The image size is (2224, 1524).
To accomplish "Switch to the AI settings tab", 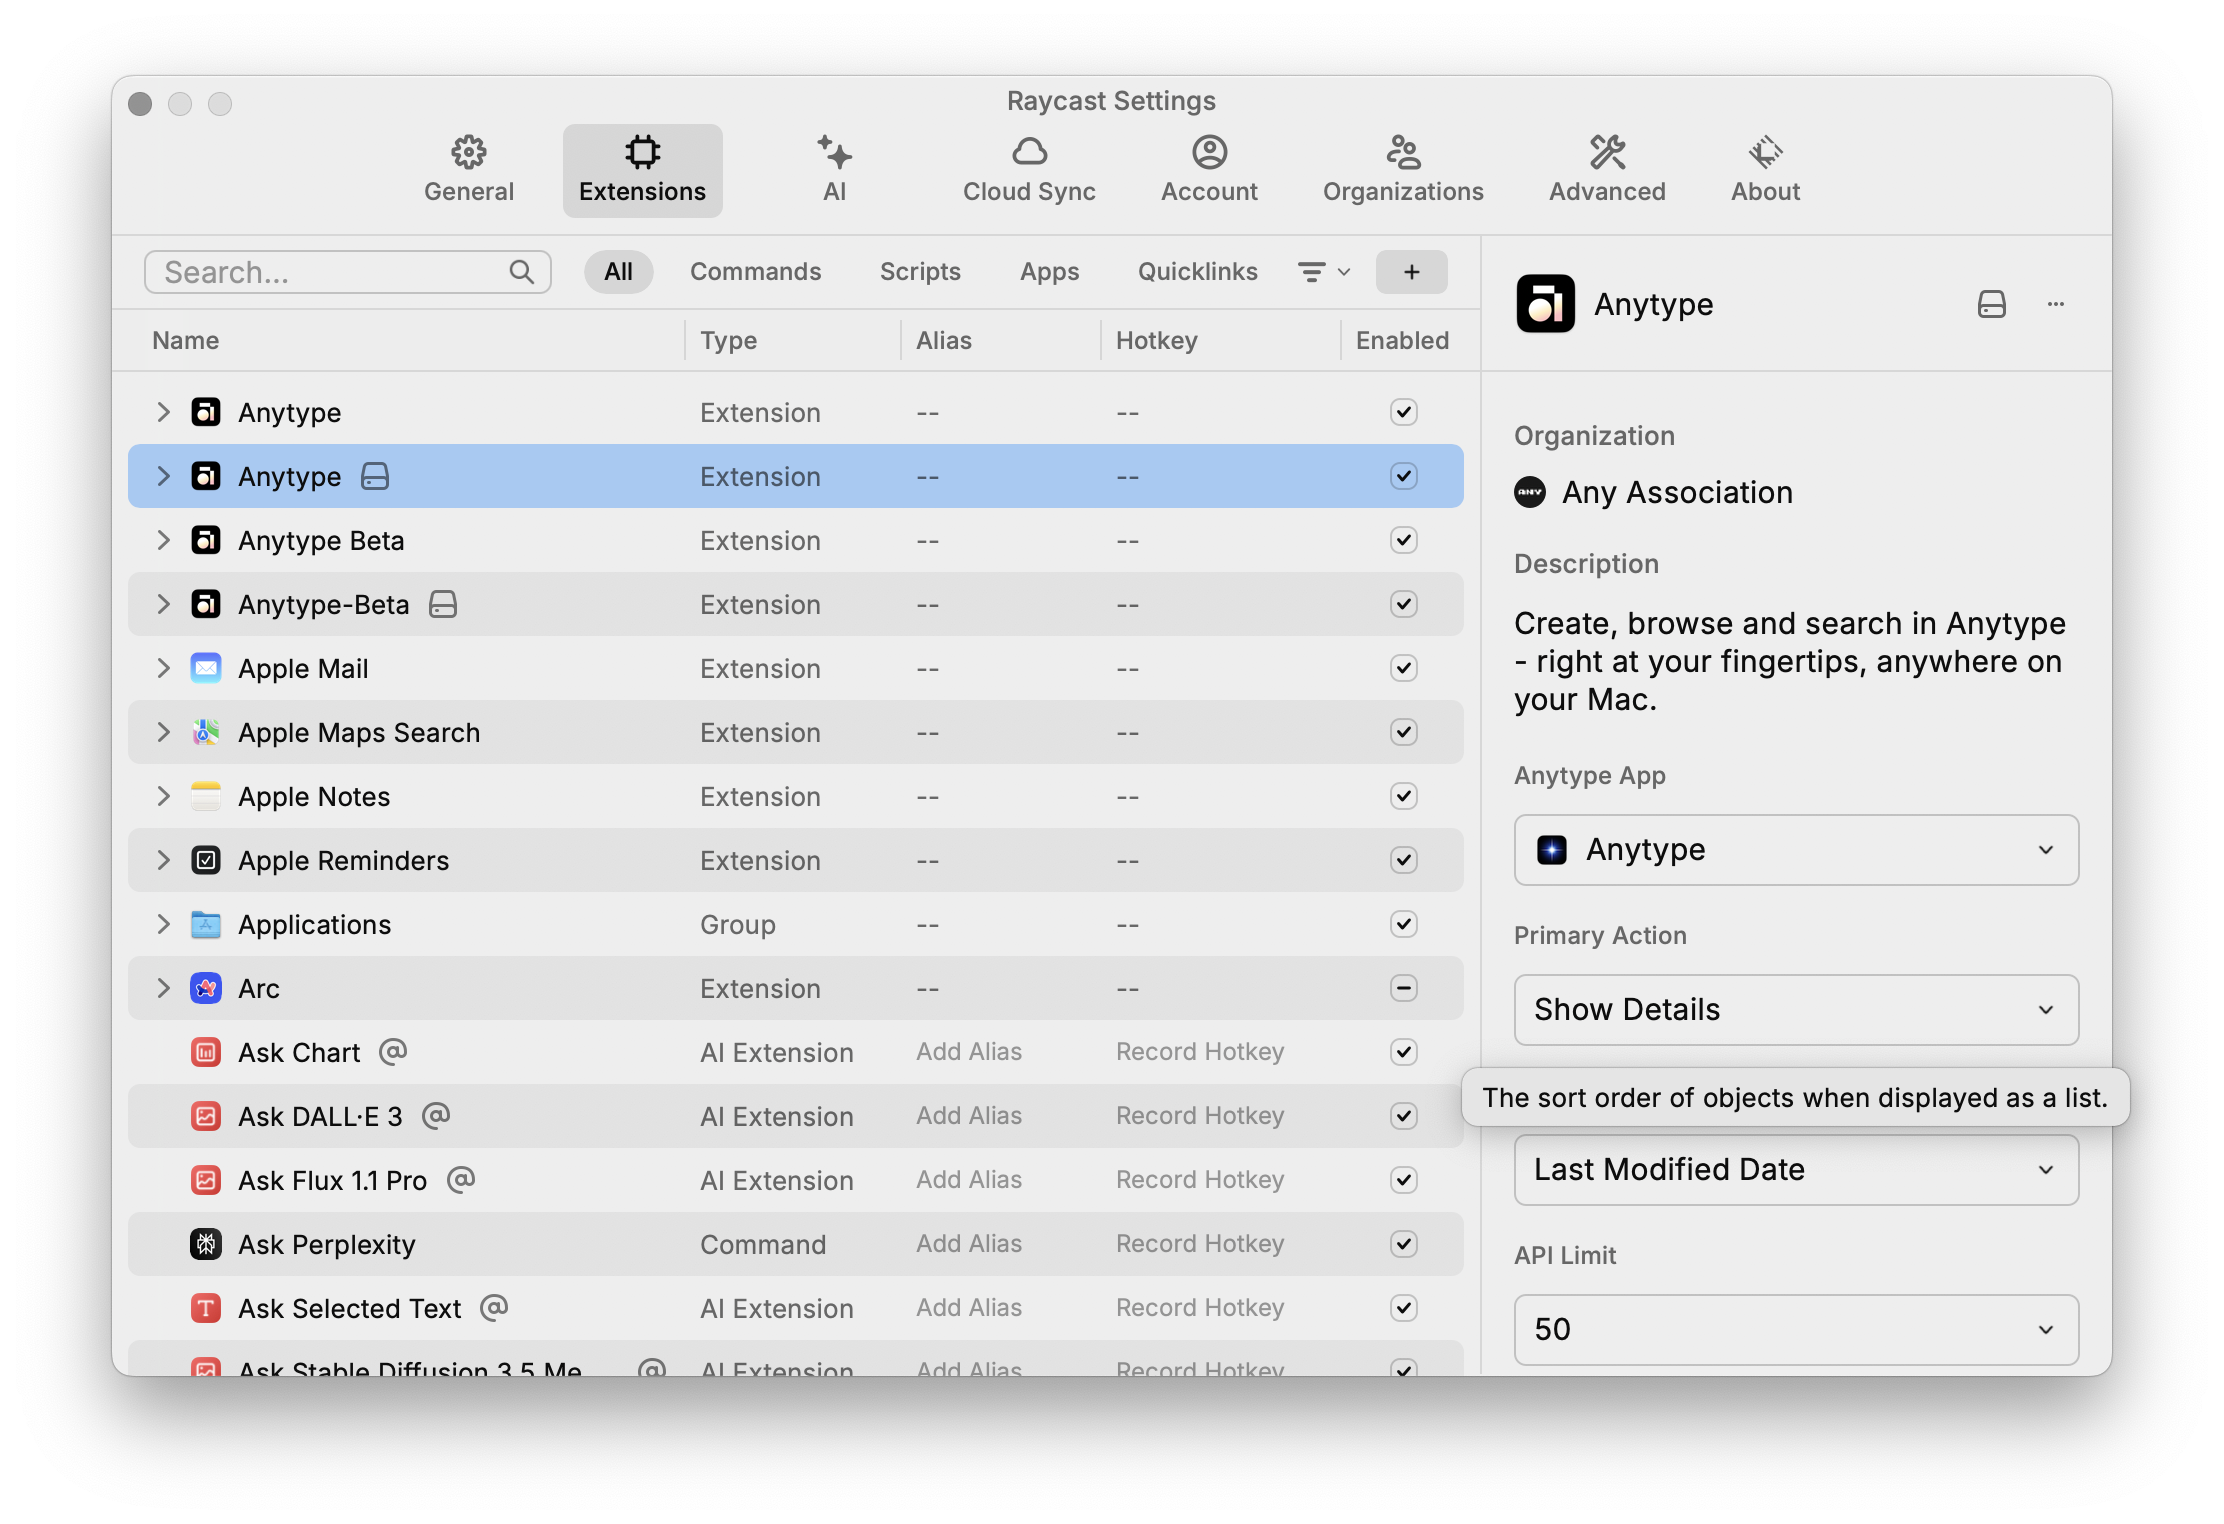I will pyautogui.click(x=834, y=170).
